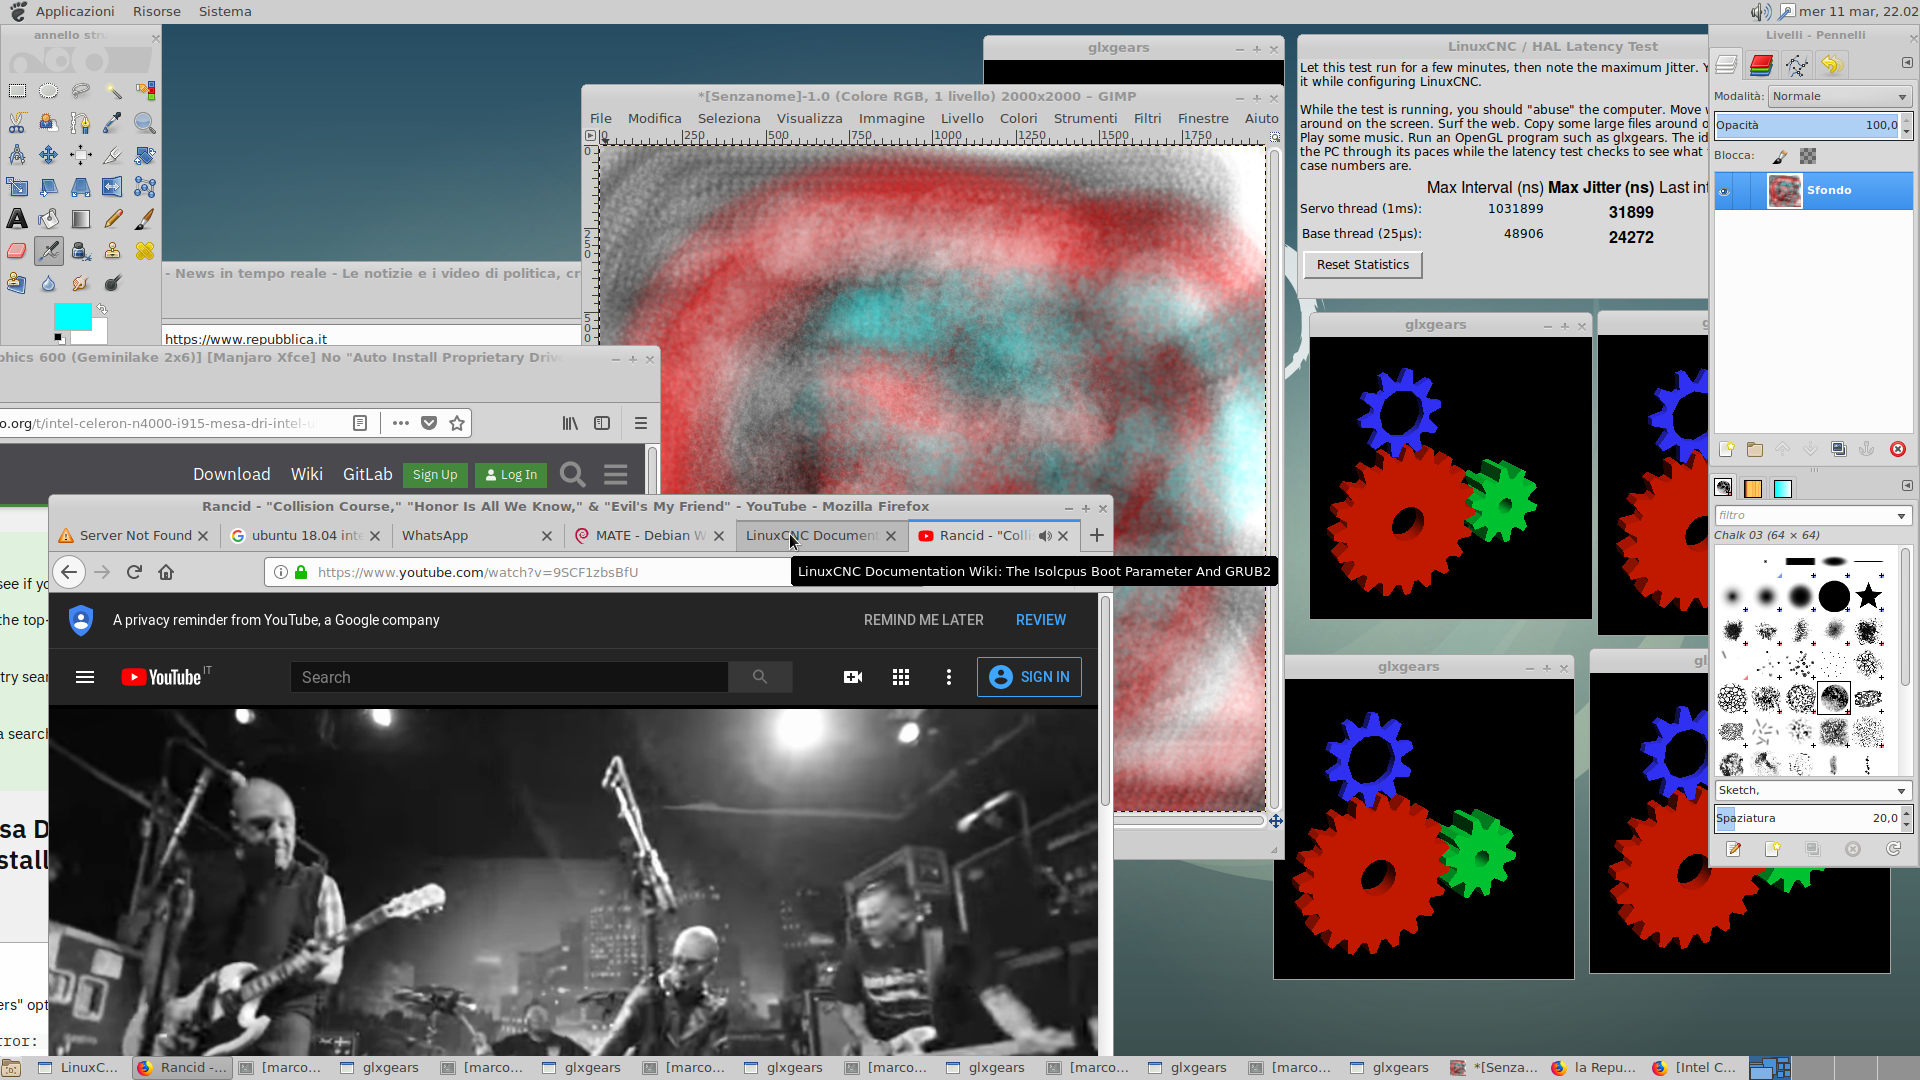Toggle lock pixels brush icon next to Blocca
The image size is (1920, 1080).
1780,156
